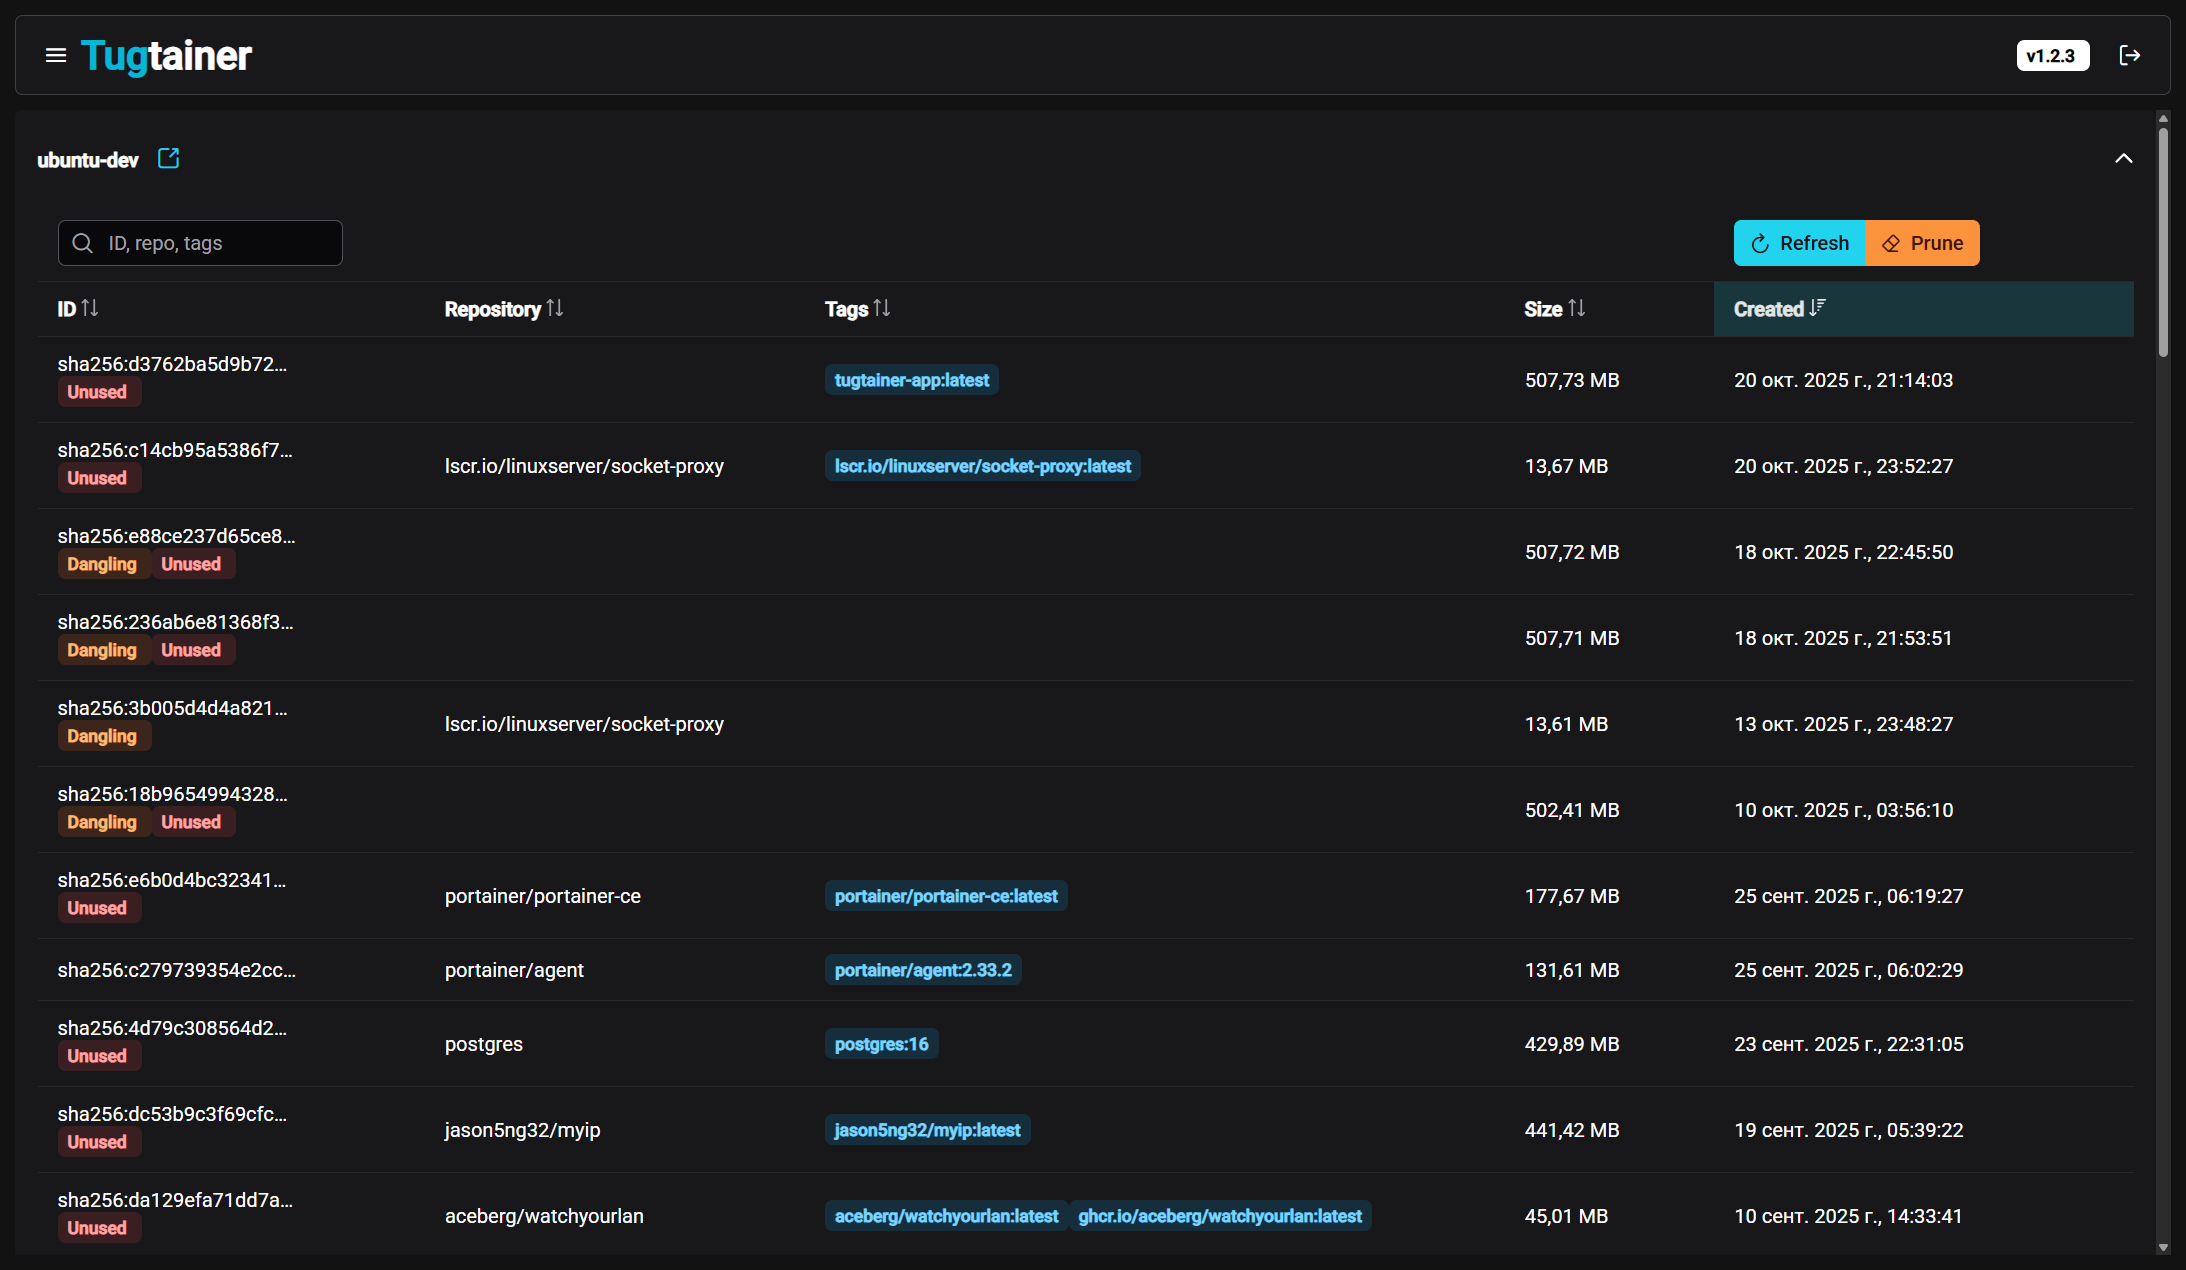
Task: Open ubuntu-dev external link icon
Action: (x=169, y=159)
